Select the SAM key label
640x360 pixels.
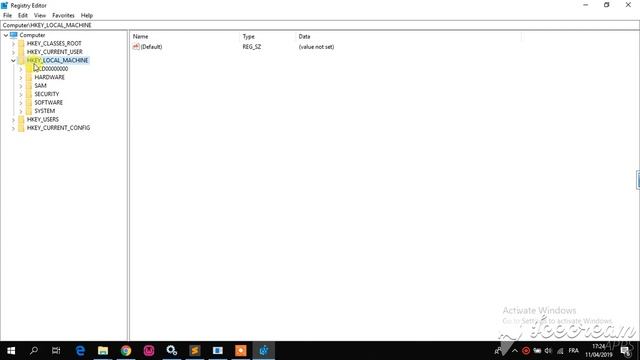coord(40,86)
